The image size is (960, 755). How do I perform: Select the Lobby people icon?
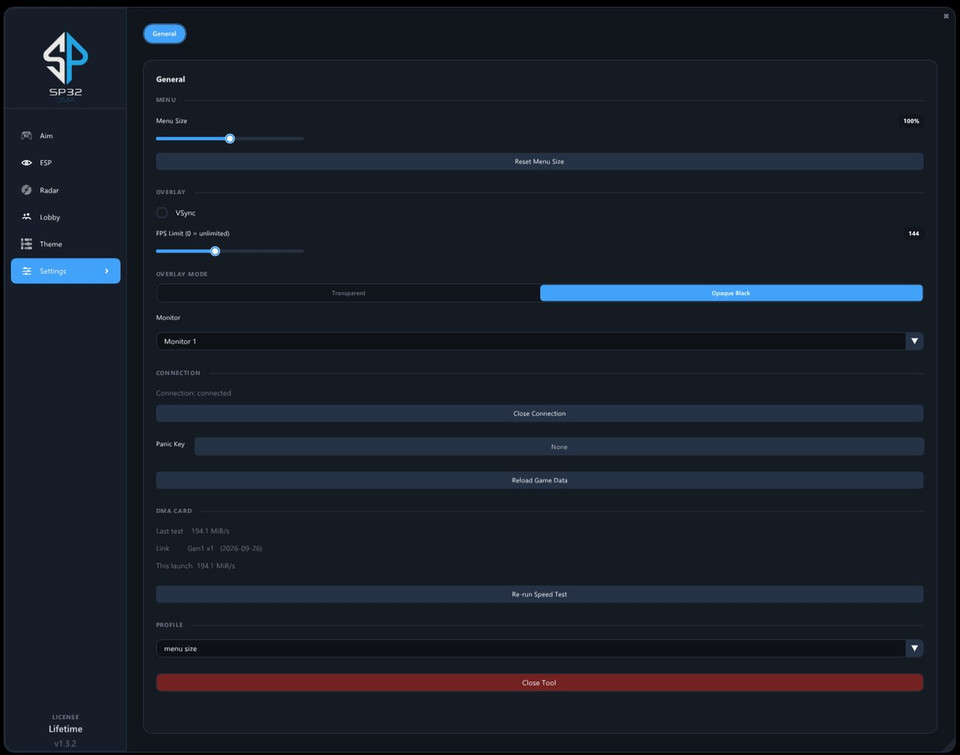click(x=26, y=217)
